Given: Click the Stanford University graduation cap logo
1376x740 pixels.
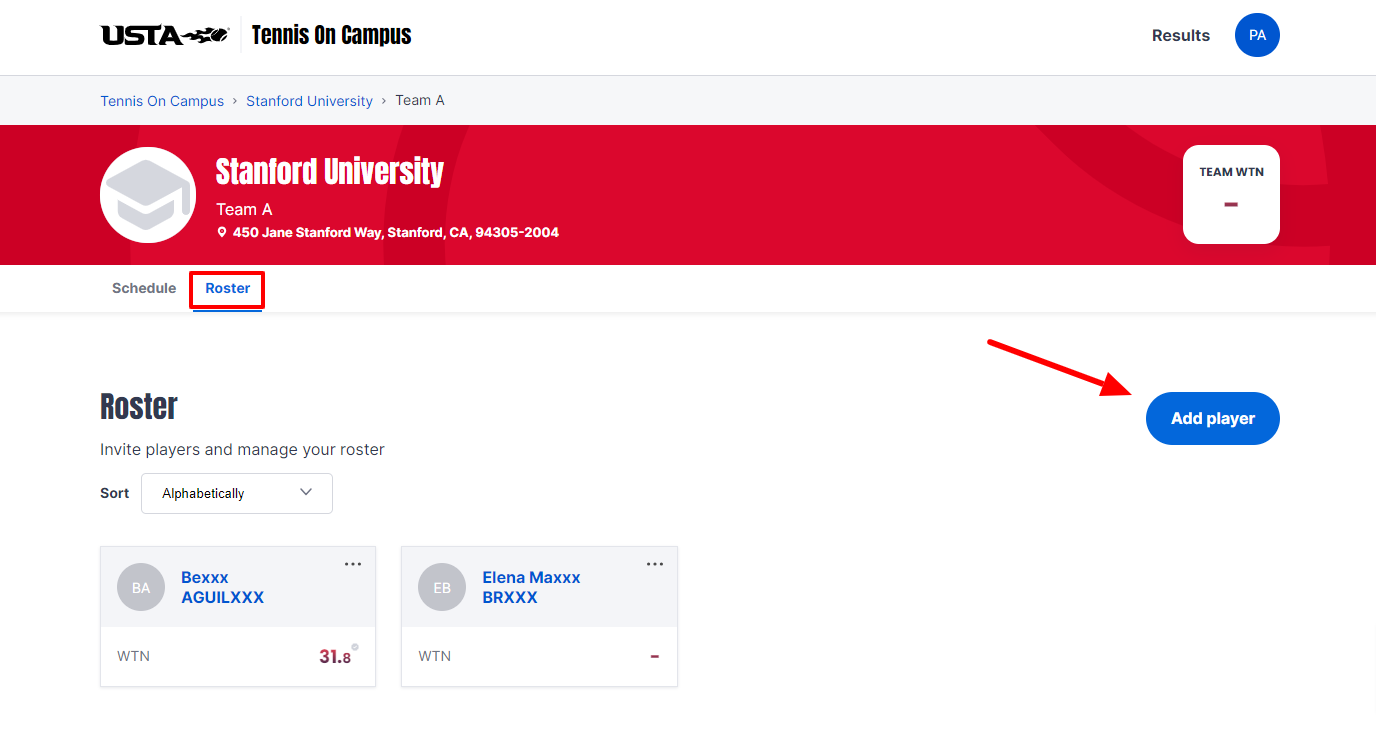Looking at the screenshot, I should click(148, 195).
